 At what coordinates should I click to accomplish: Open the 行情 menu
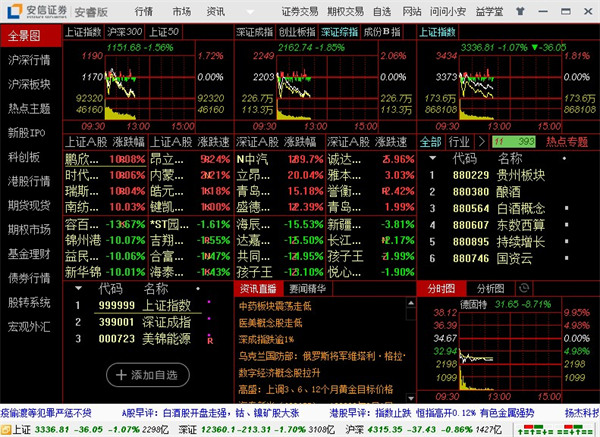pos(144,11)
